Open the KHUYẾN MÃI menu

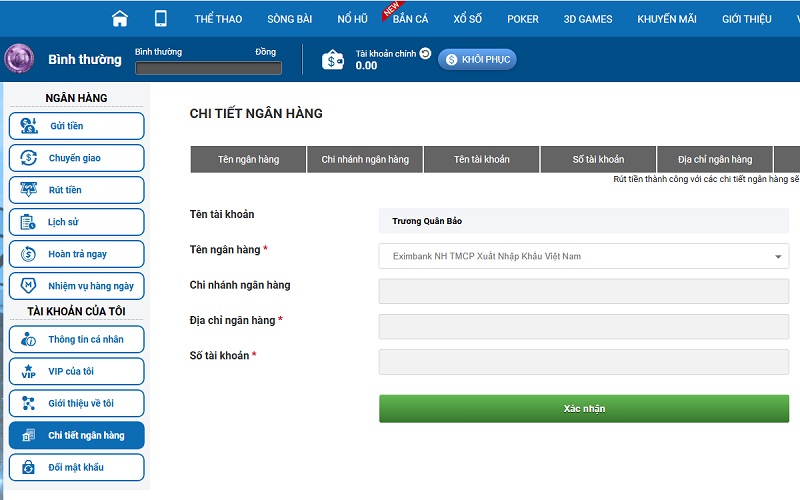tap(666, 19)
